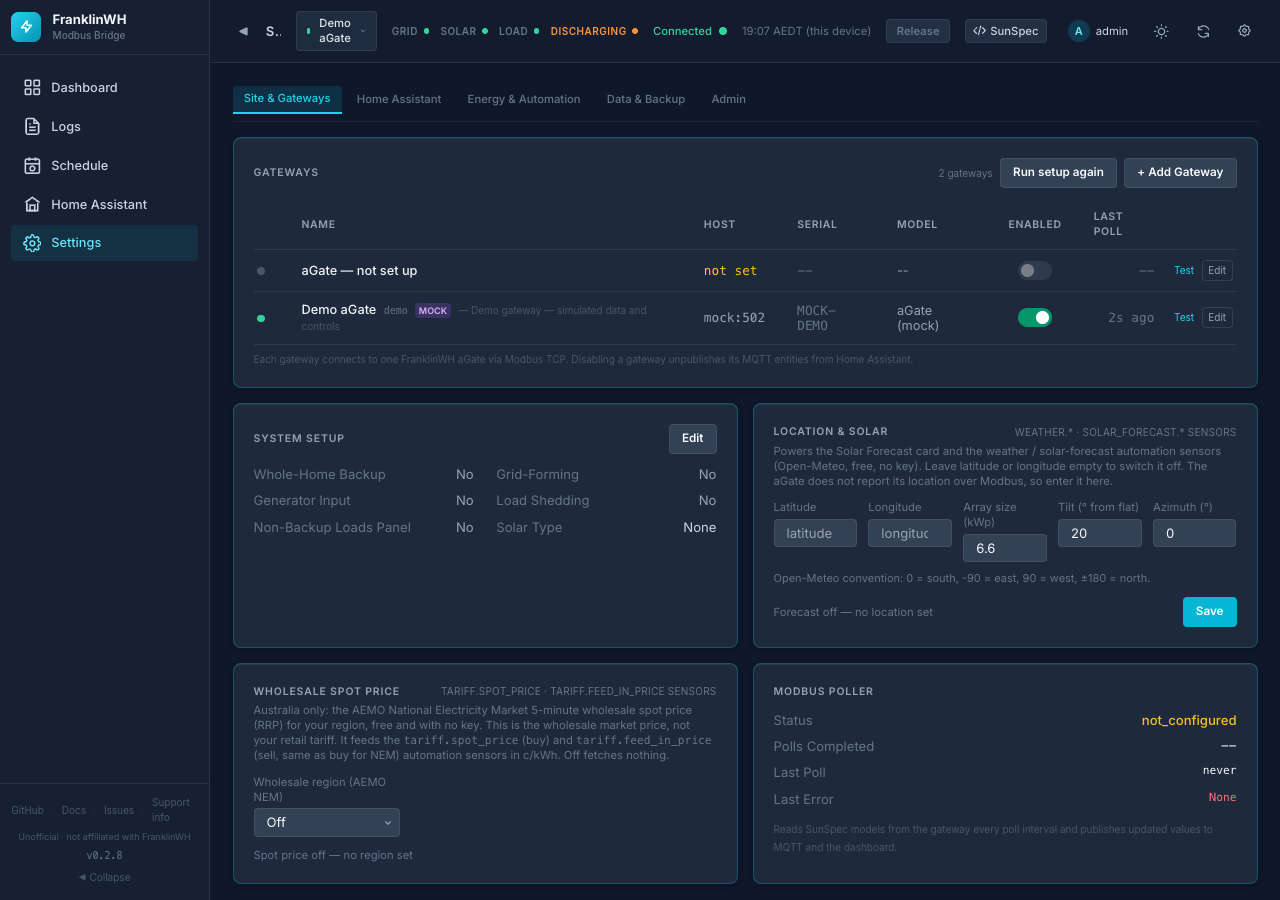Click + Add Gateway button
Image resolution: width=1280 pixels, height=900 pixels.
click(1180, 172)
